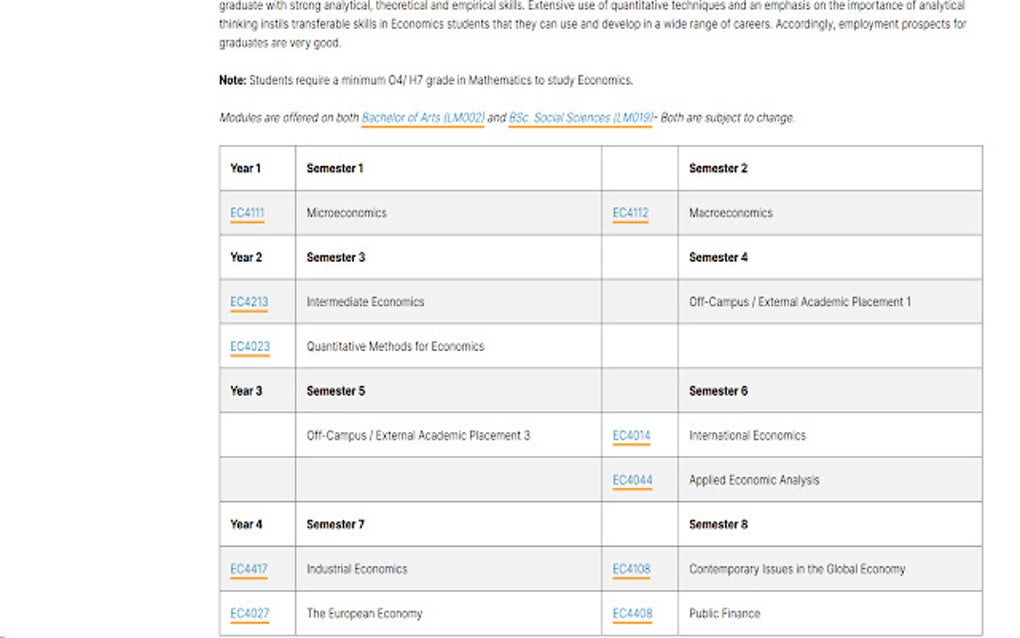
Task: Click the Applied Economic Analysis cell
Action: coord(754,480)
